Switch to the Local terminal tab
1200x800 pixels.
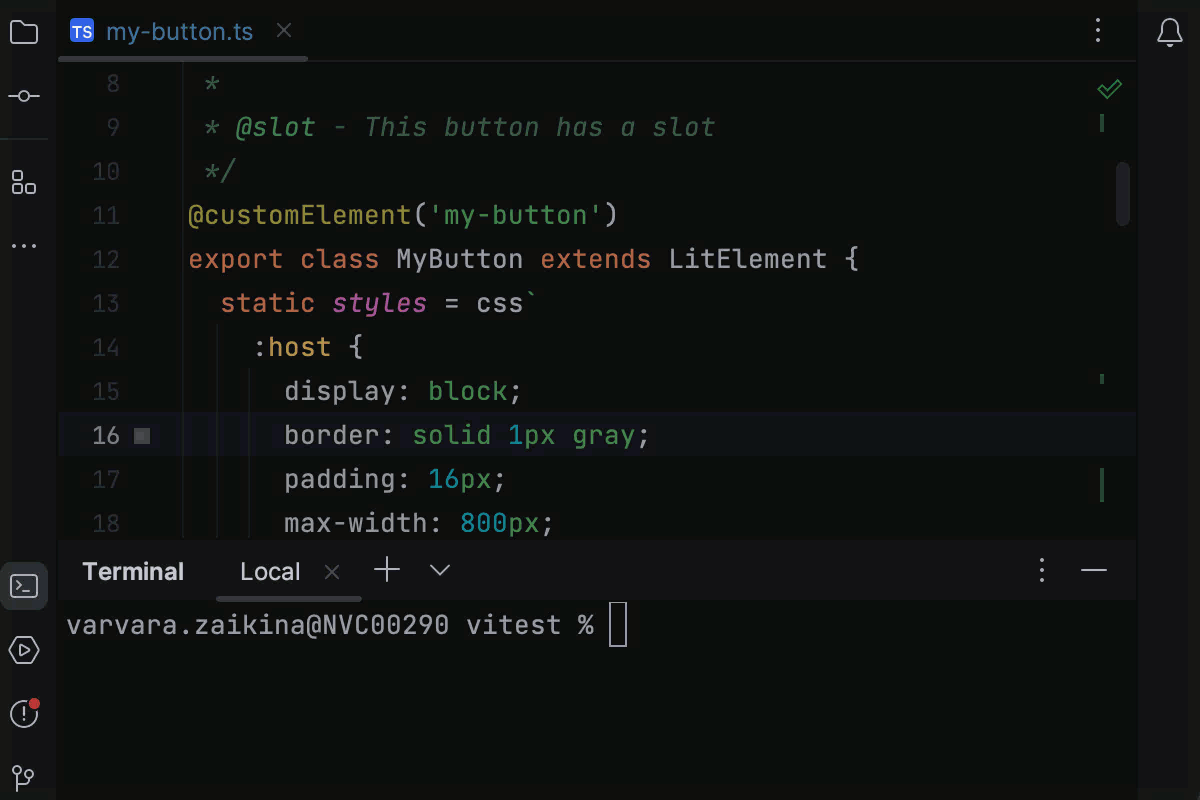tap(269, 570)
